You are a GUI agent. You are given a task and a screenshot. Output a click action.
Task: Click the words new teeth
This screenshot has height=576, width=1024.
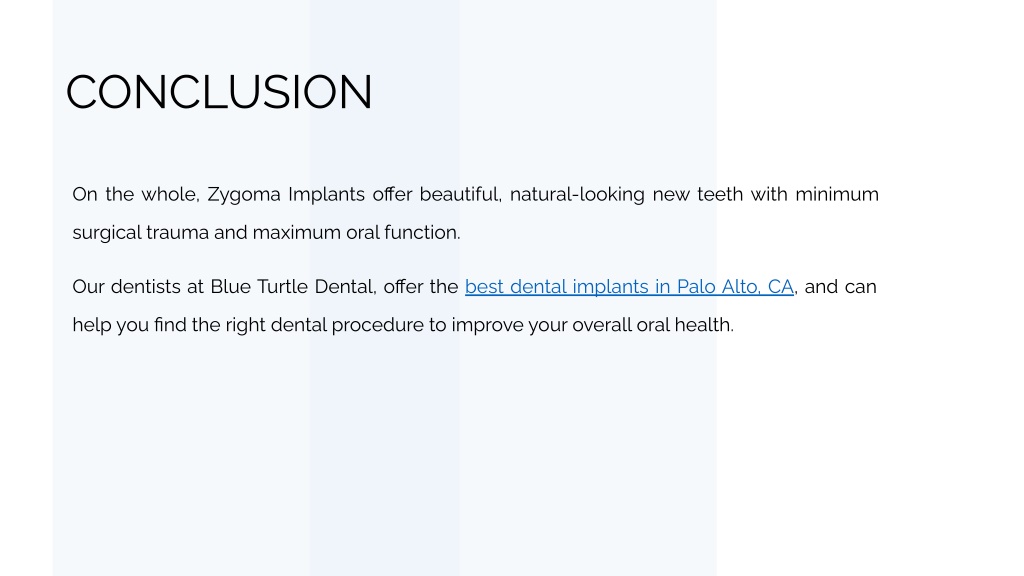pyautogui.click(x=697, y=195)
